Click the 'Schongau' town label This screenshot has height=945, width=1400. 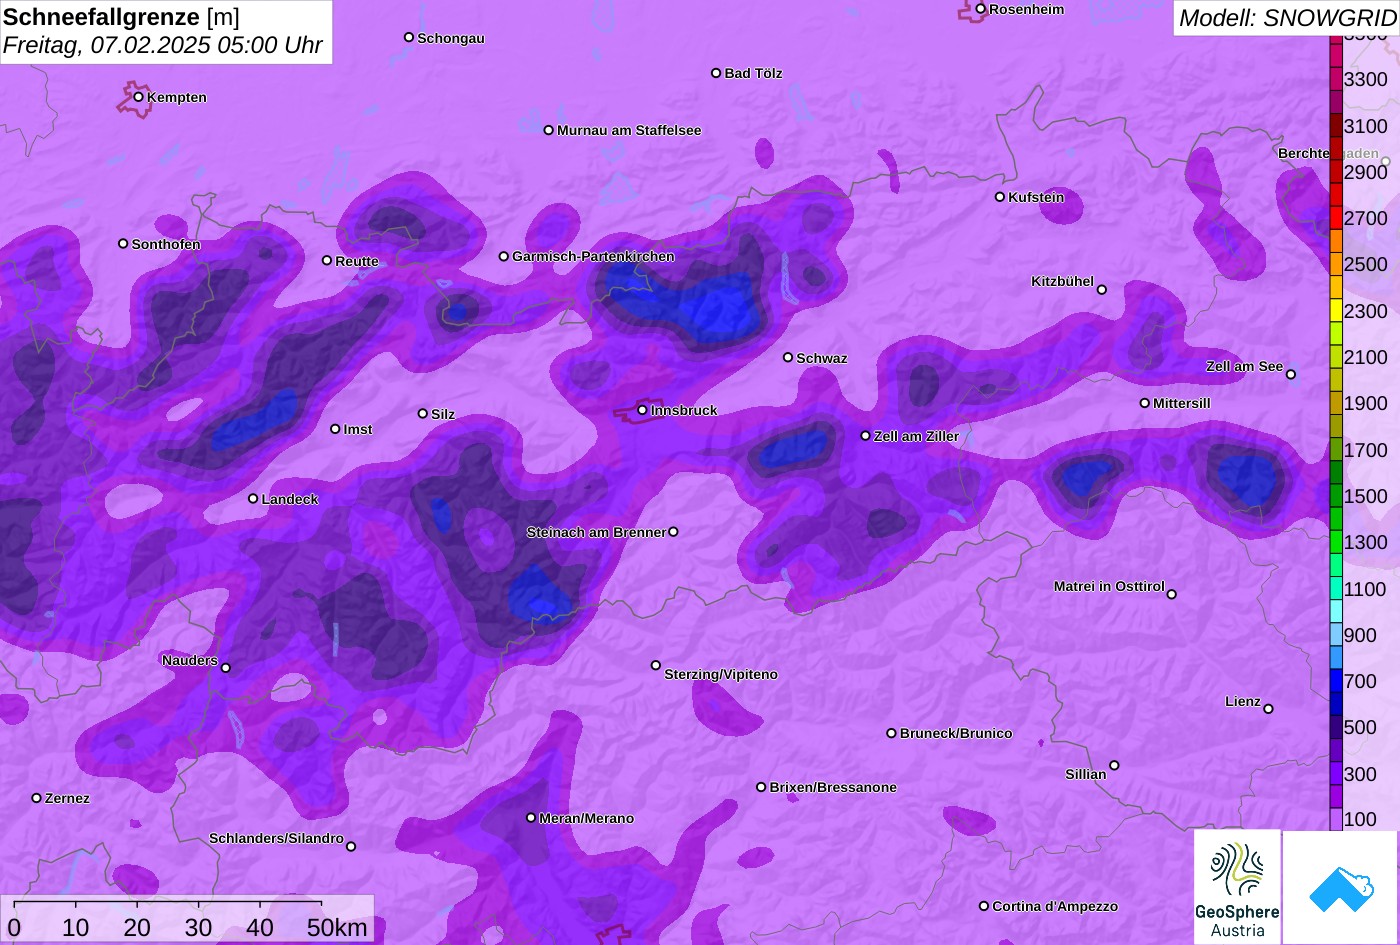point(451,39)
